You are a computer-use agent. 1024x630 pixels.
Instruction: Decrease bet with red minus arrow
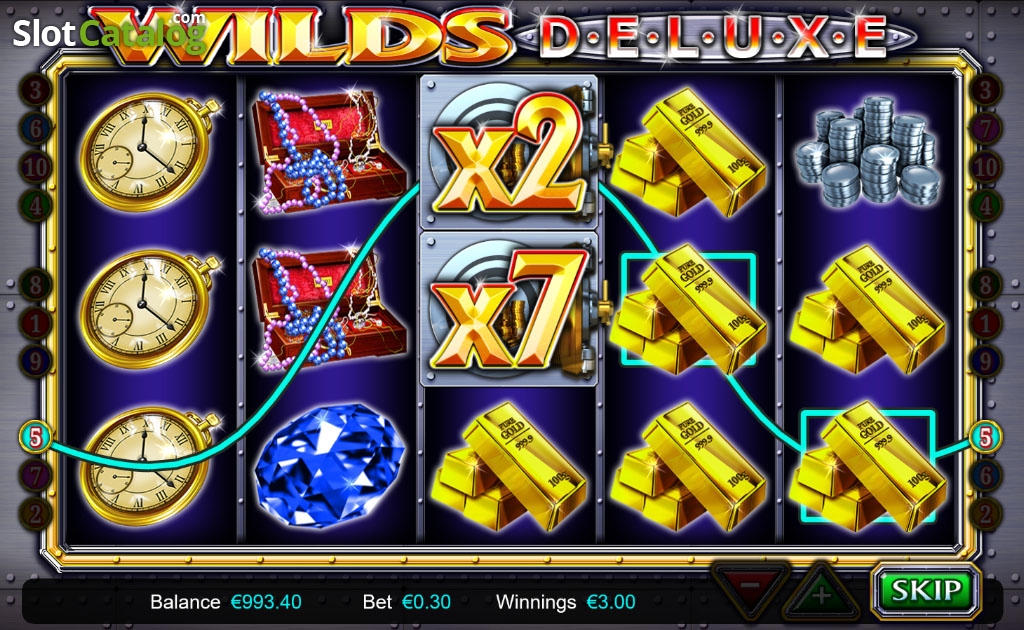click(x=750, y=590)
